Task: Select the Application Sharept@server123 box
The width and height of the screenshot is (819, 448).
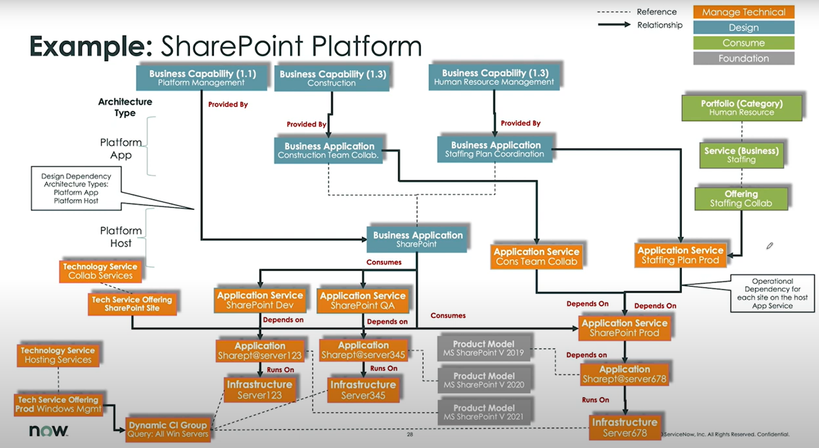Action: pyautogui.click(x=260, y=351)
